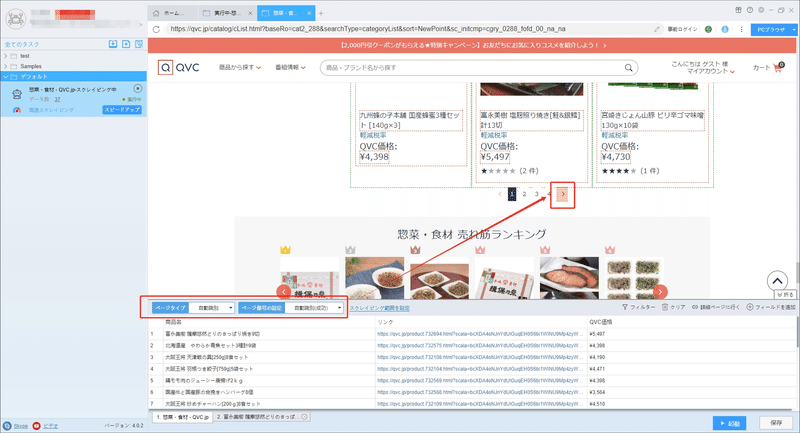800x433 pixels.
Task: Click the green globe icon in address bar
Action: click(x=708, y=29)
